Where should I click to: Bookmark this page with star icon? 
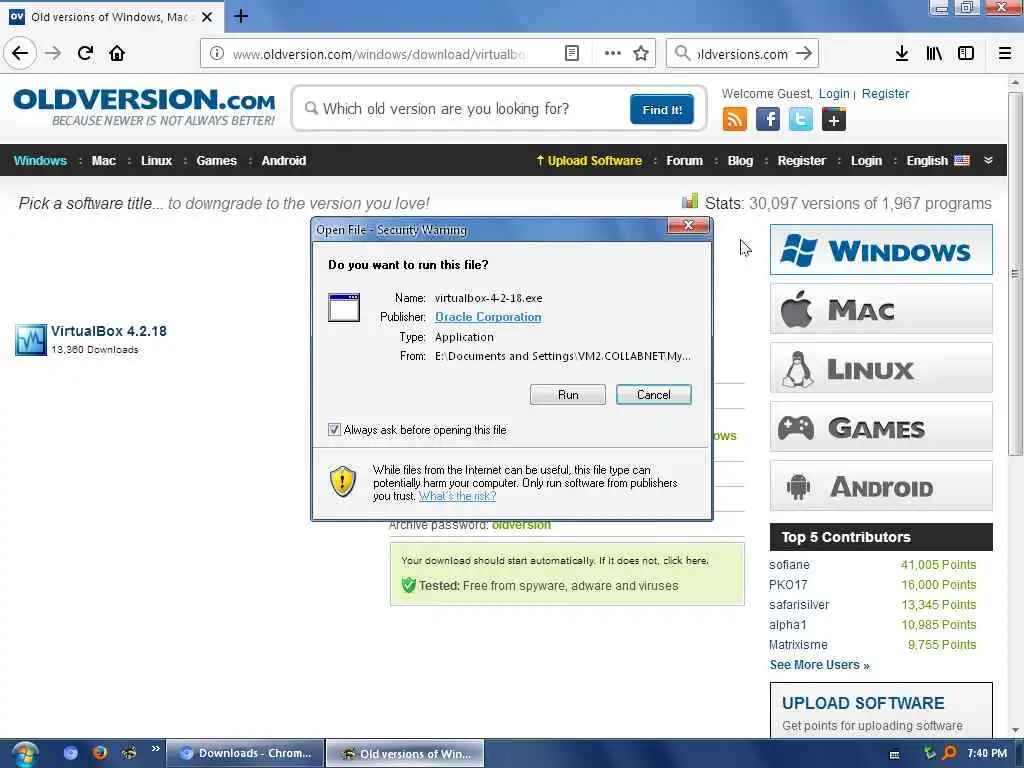pyautogui.click(x=641, y=54)
